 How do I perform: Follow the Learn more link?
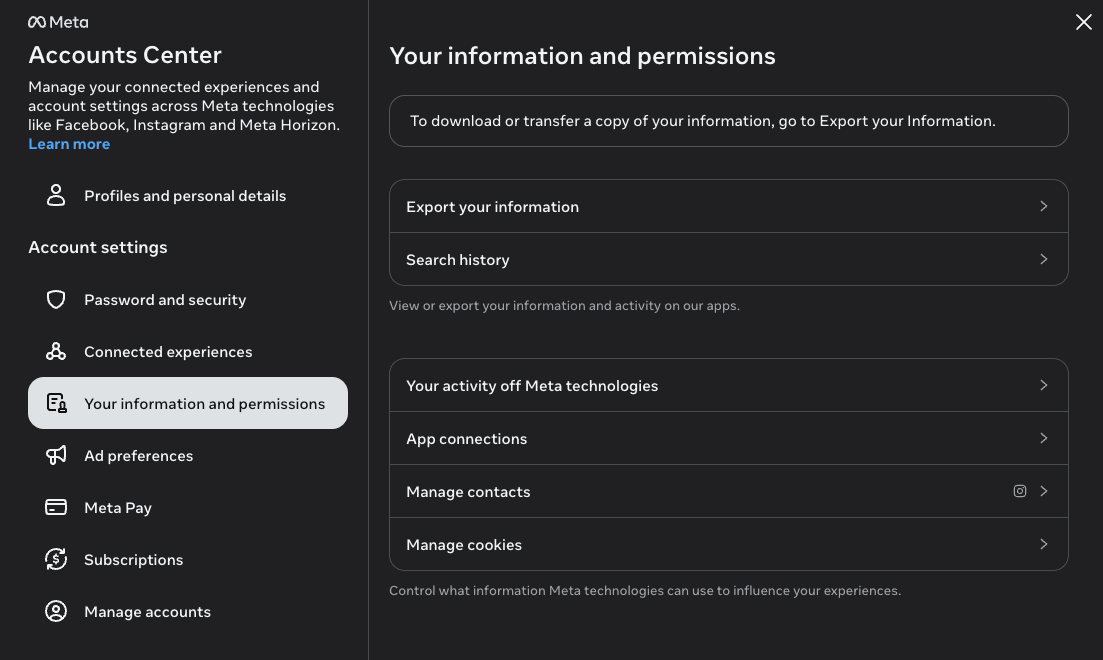point(69,144)
